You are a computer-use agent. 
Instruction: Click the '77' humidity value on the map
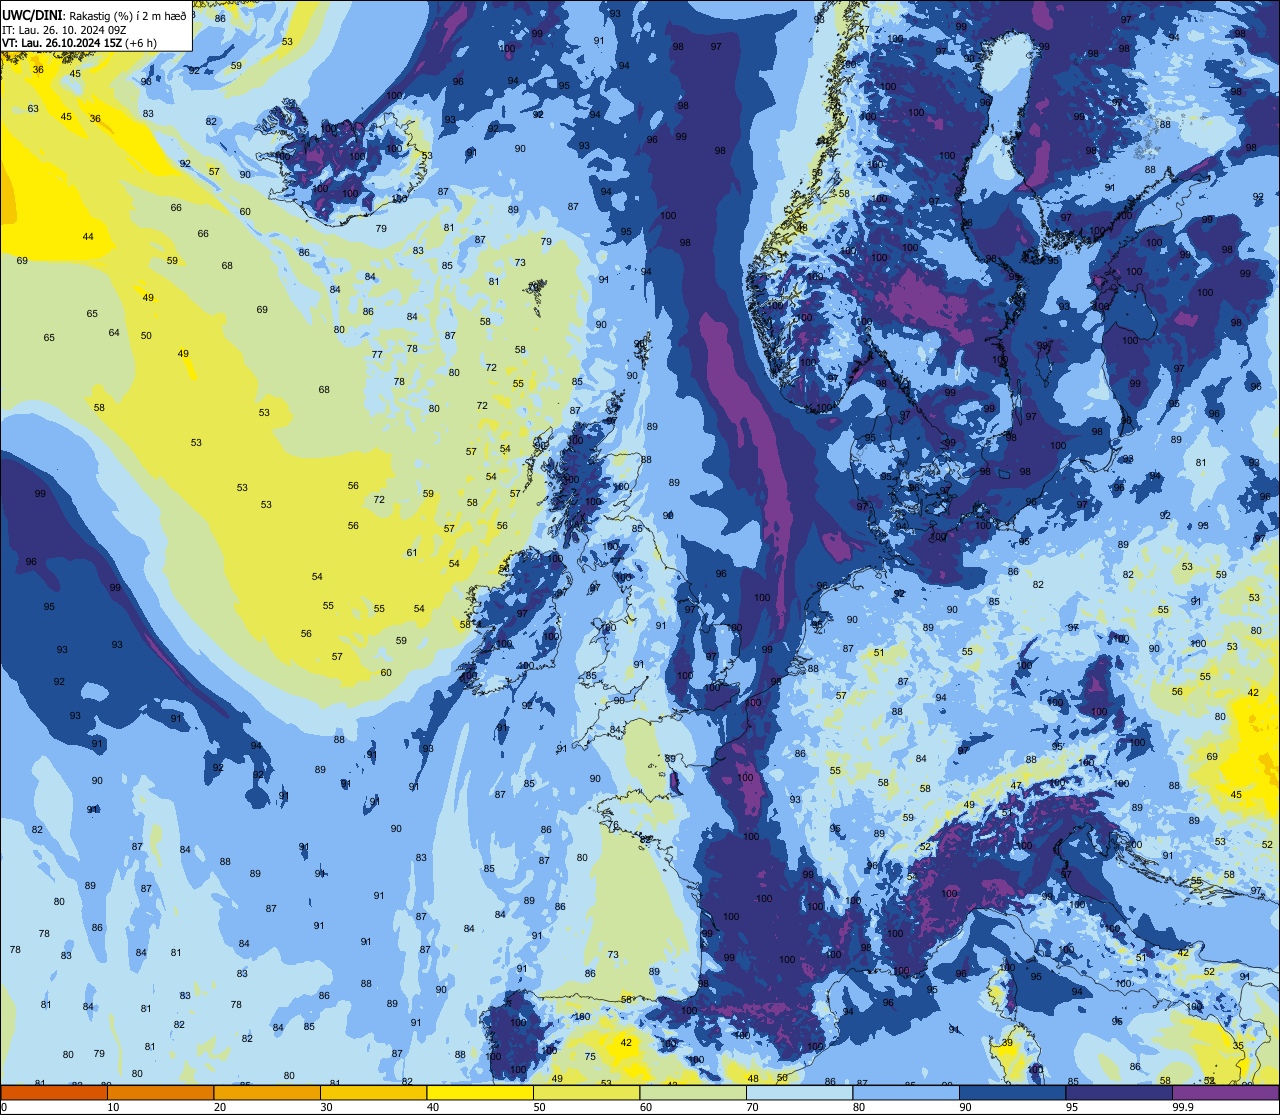pos(377,355)
